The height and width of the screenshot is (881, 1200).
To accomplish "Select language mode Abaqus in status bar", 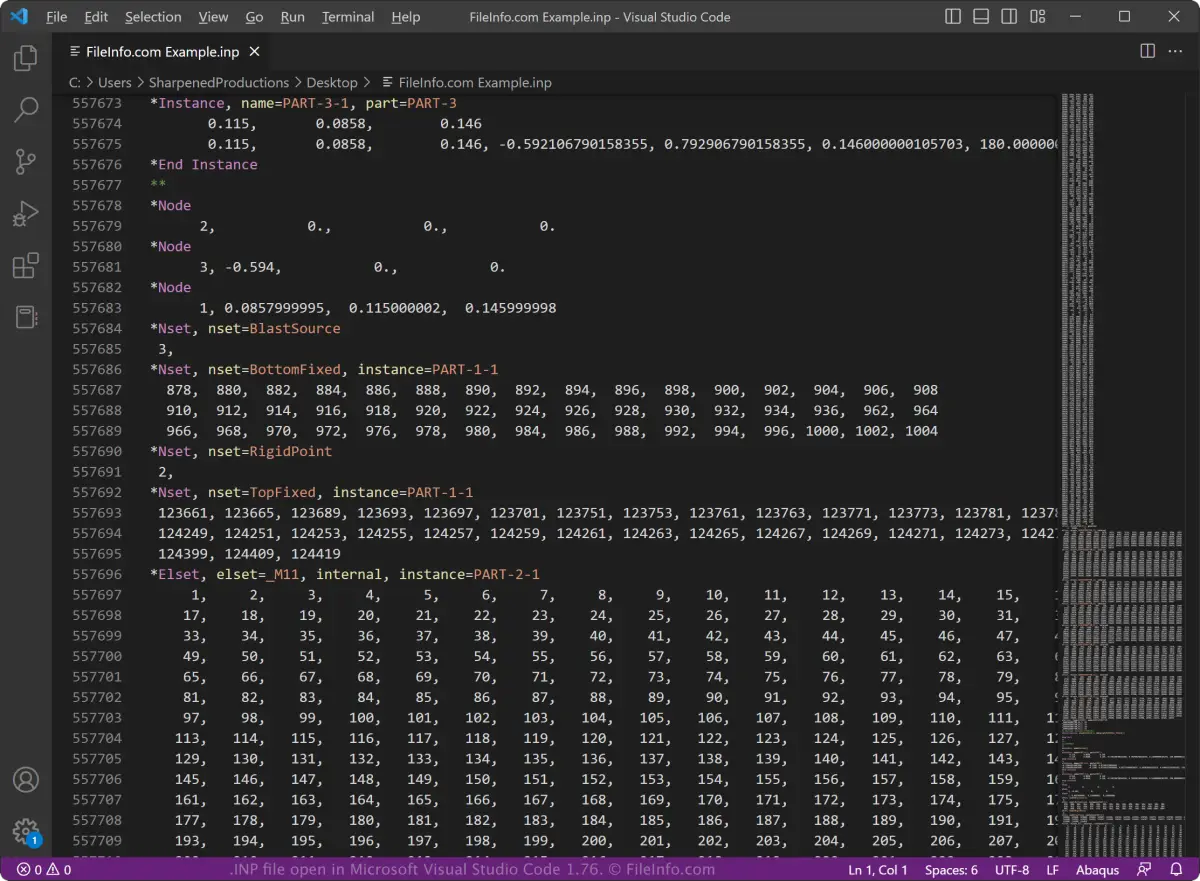I will coord(1097,870).
